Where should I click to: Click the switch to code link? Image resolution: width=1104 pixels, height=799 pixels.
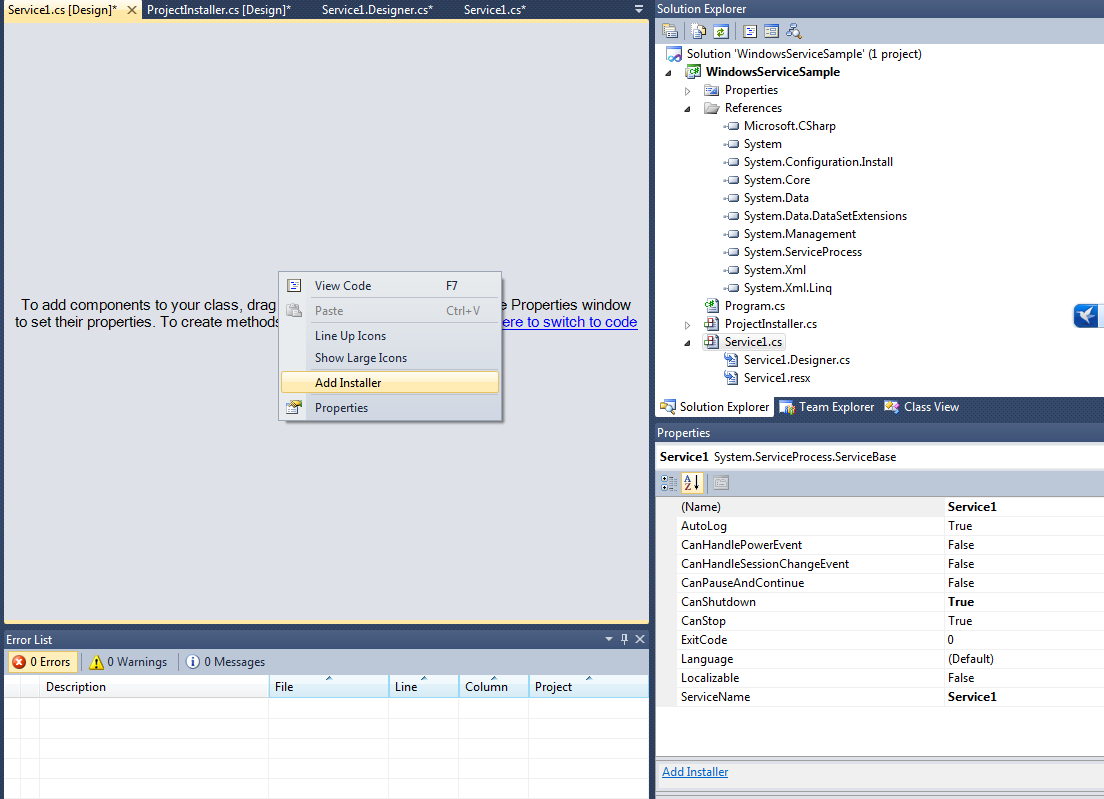(570, 322)
